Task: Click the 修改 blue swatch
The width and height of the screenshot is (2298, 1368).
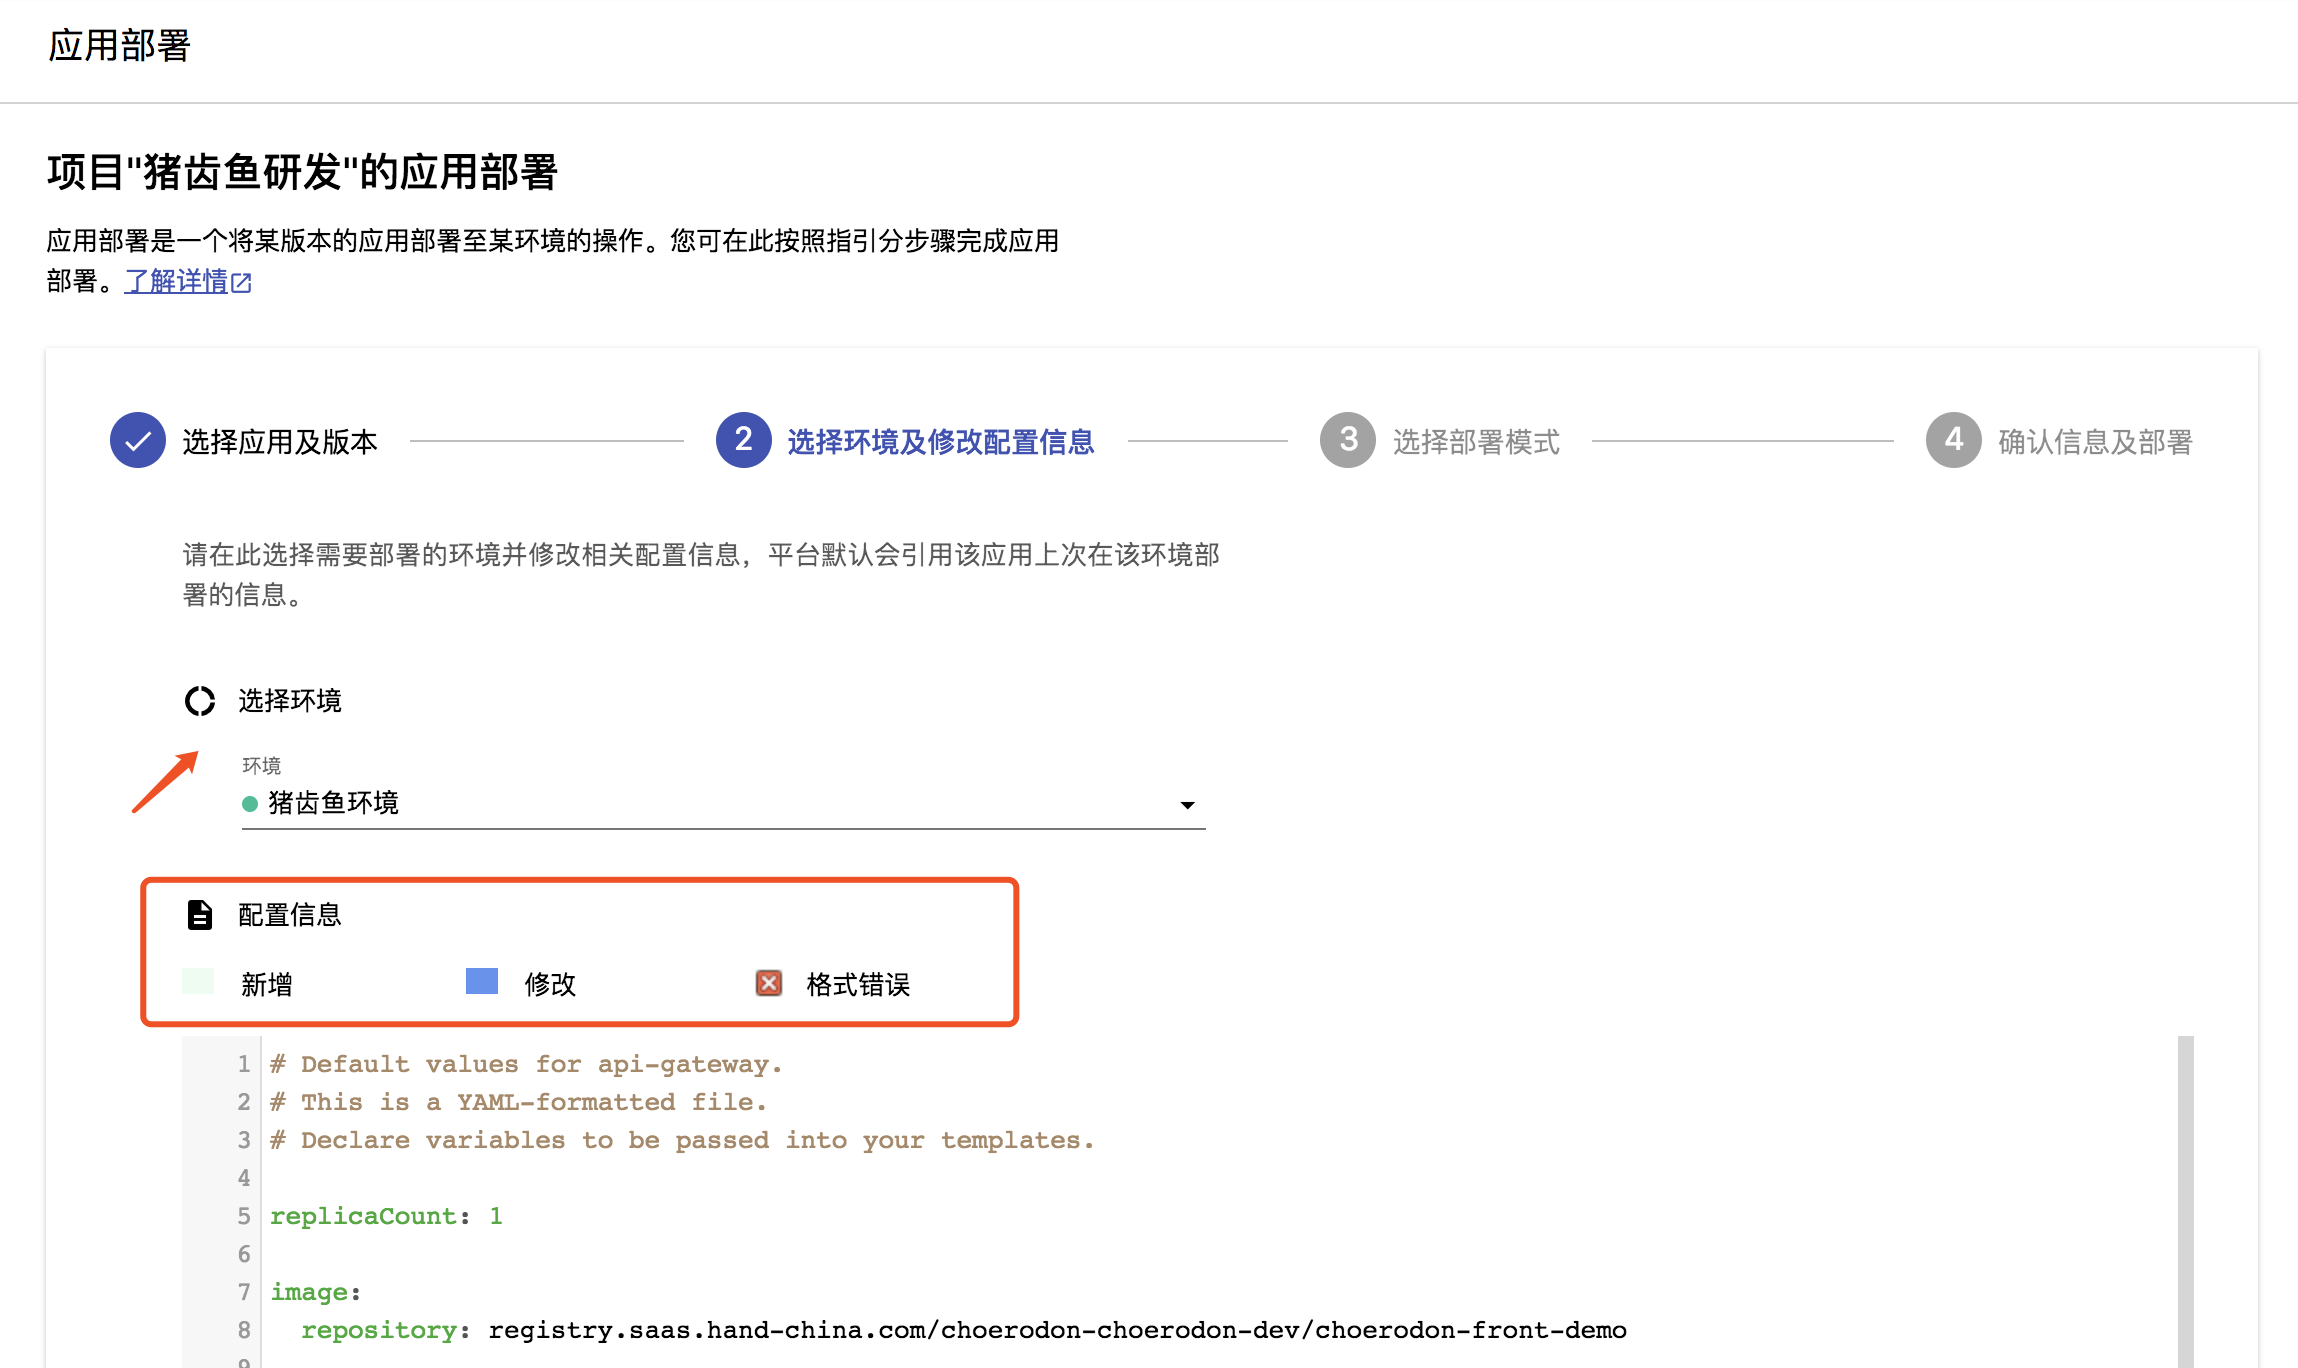Action: (482, 981)
